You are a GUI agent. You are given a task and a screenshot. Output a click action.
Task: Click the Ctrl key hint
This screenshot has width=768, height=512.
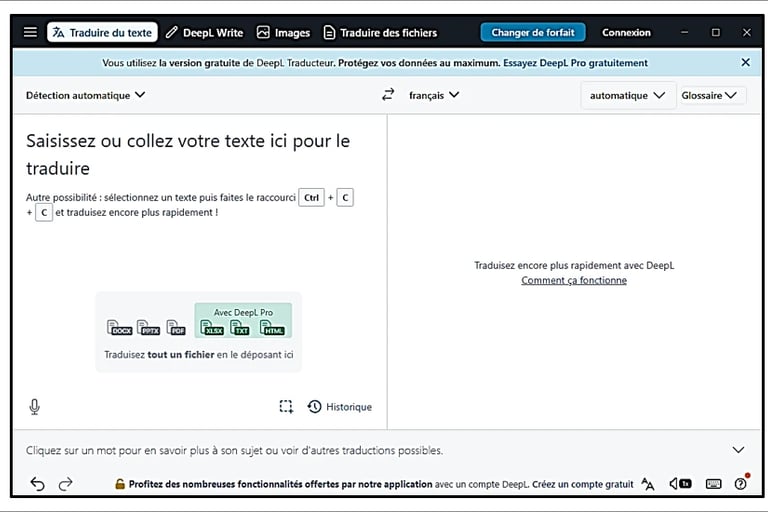(x=312, y=197)
